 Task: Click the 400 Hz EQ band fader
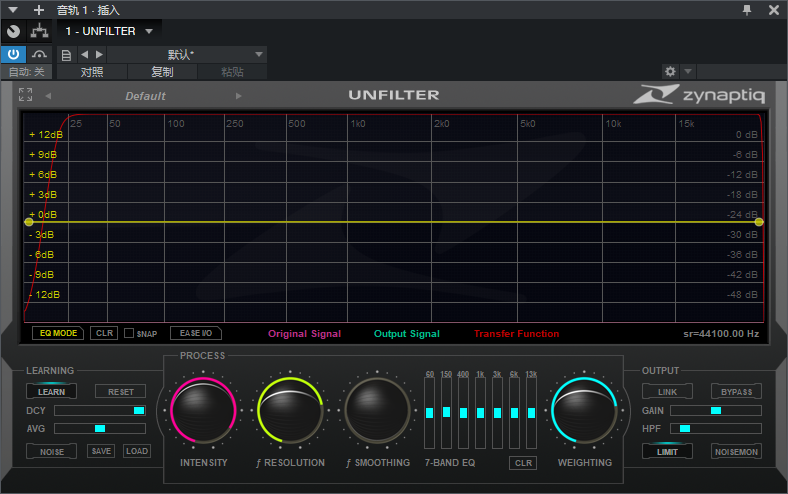(x=463, y=413)
